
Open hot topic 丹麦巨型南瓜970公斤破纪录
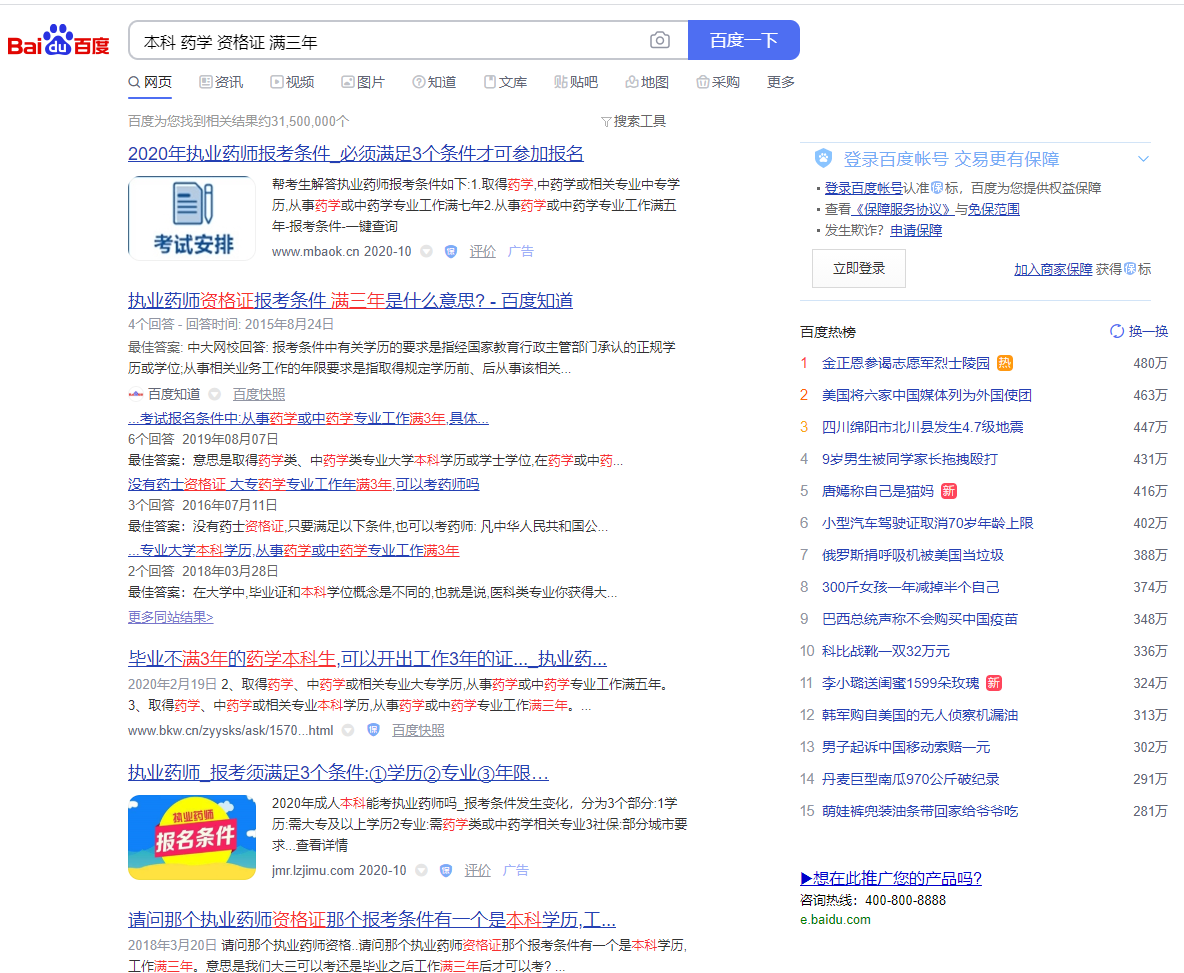pyautogui.click(x=910, y=779)
